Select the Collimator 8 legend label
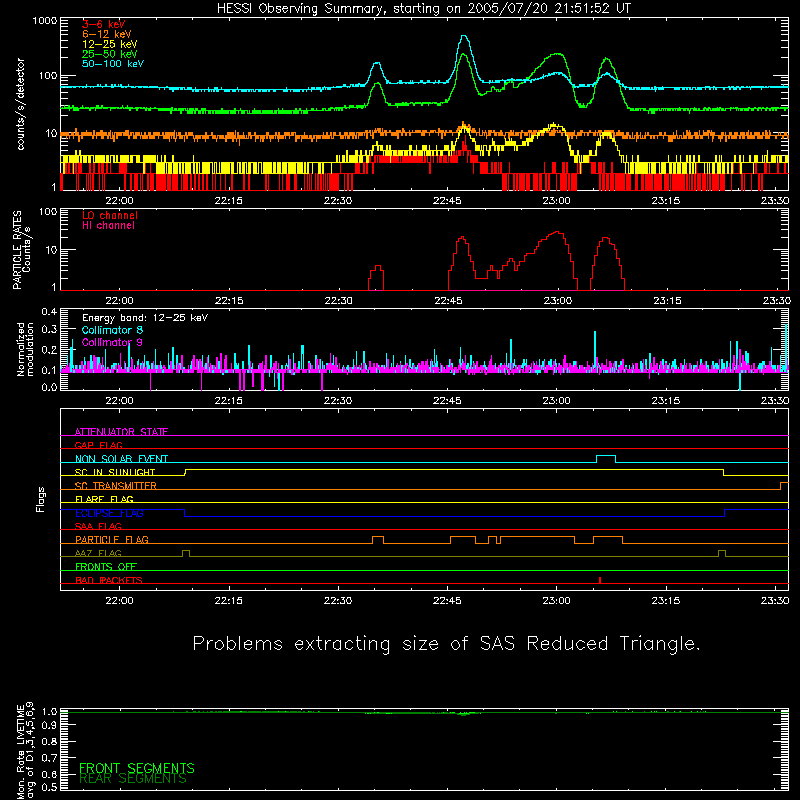 [112, 330]
